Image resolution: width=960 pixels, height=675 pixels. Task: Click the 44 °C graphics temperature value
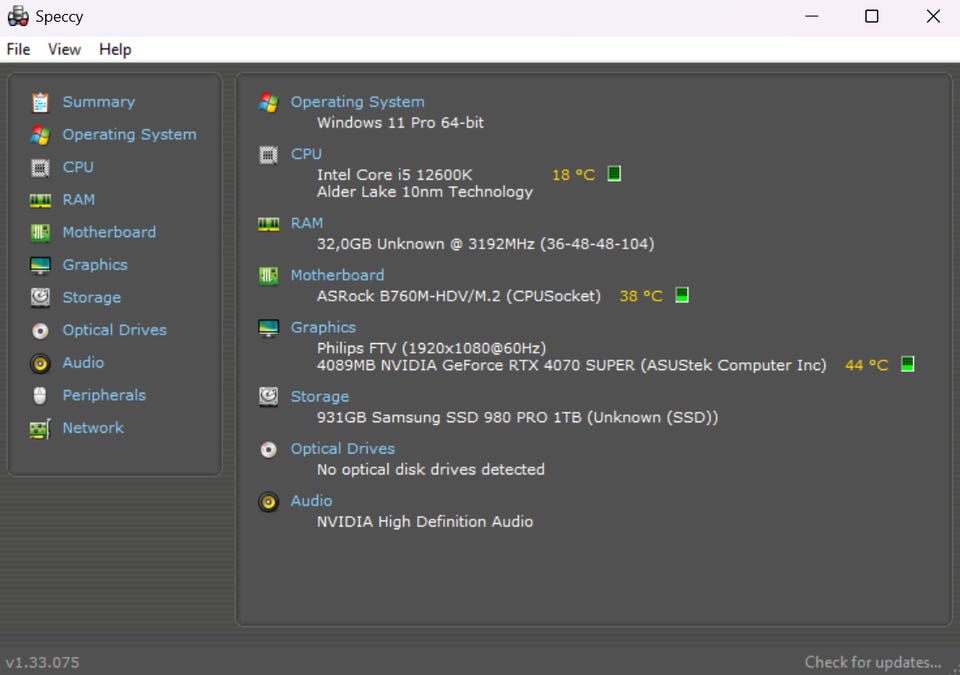coord(866,365)
